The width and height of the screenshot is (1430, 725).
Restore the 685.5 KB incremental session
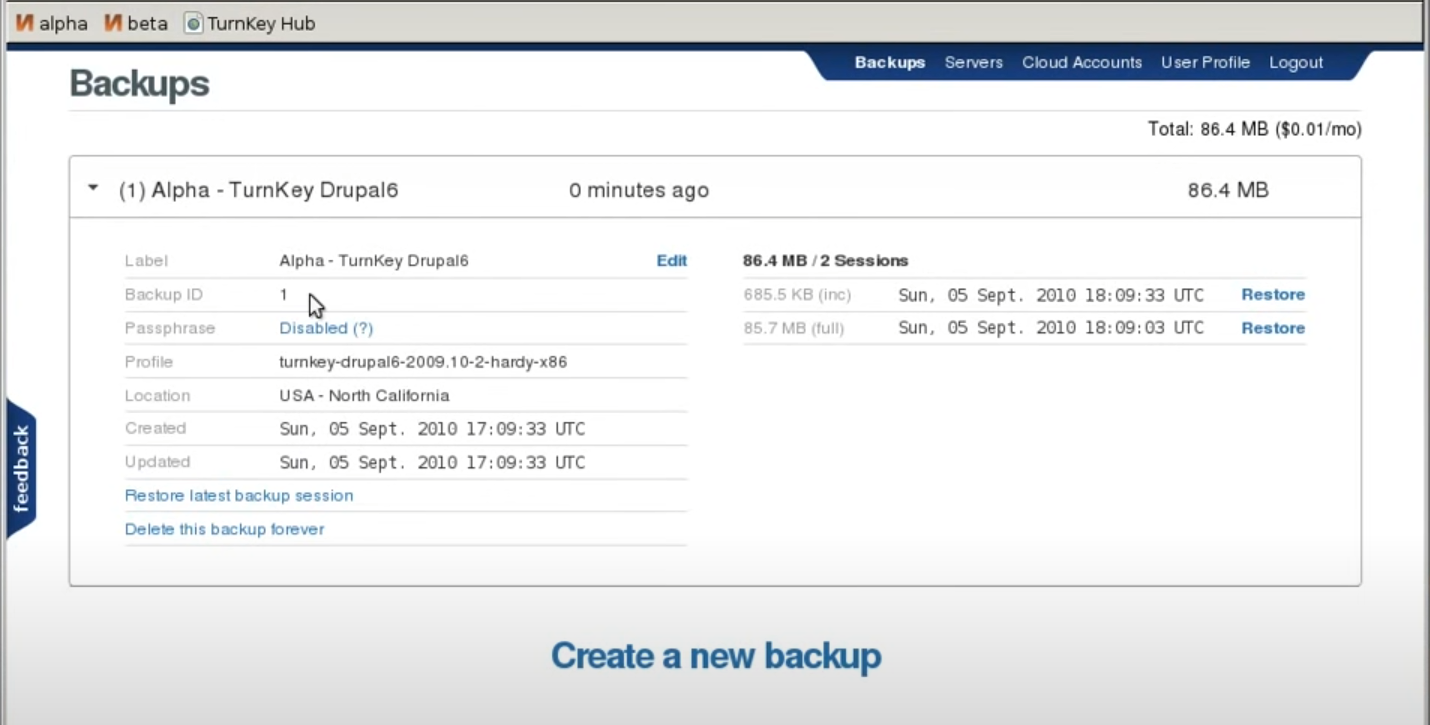(1272, 294)
